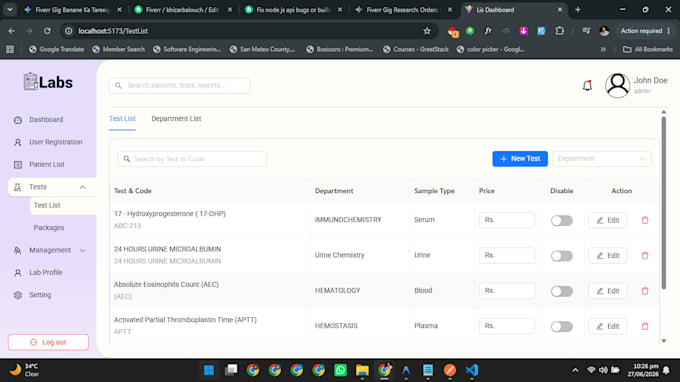This screenshot has height=382, width=680.
Task: Edit the 17-Hydroxyprogesterone test
Action: (608, 220)
